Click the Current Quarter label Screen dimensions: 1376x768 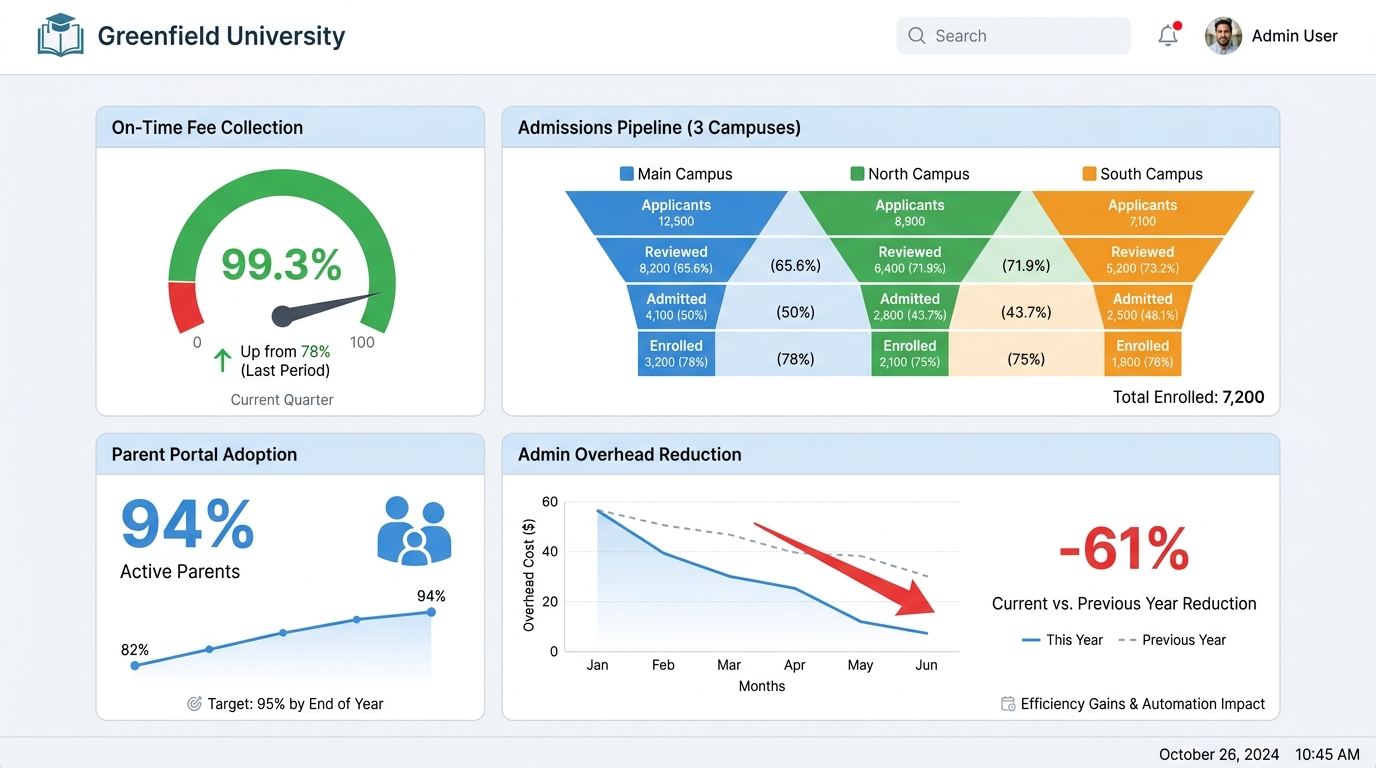click(x=282, y=399)
